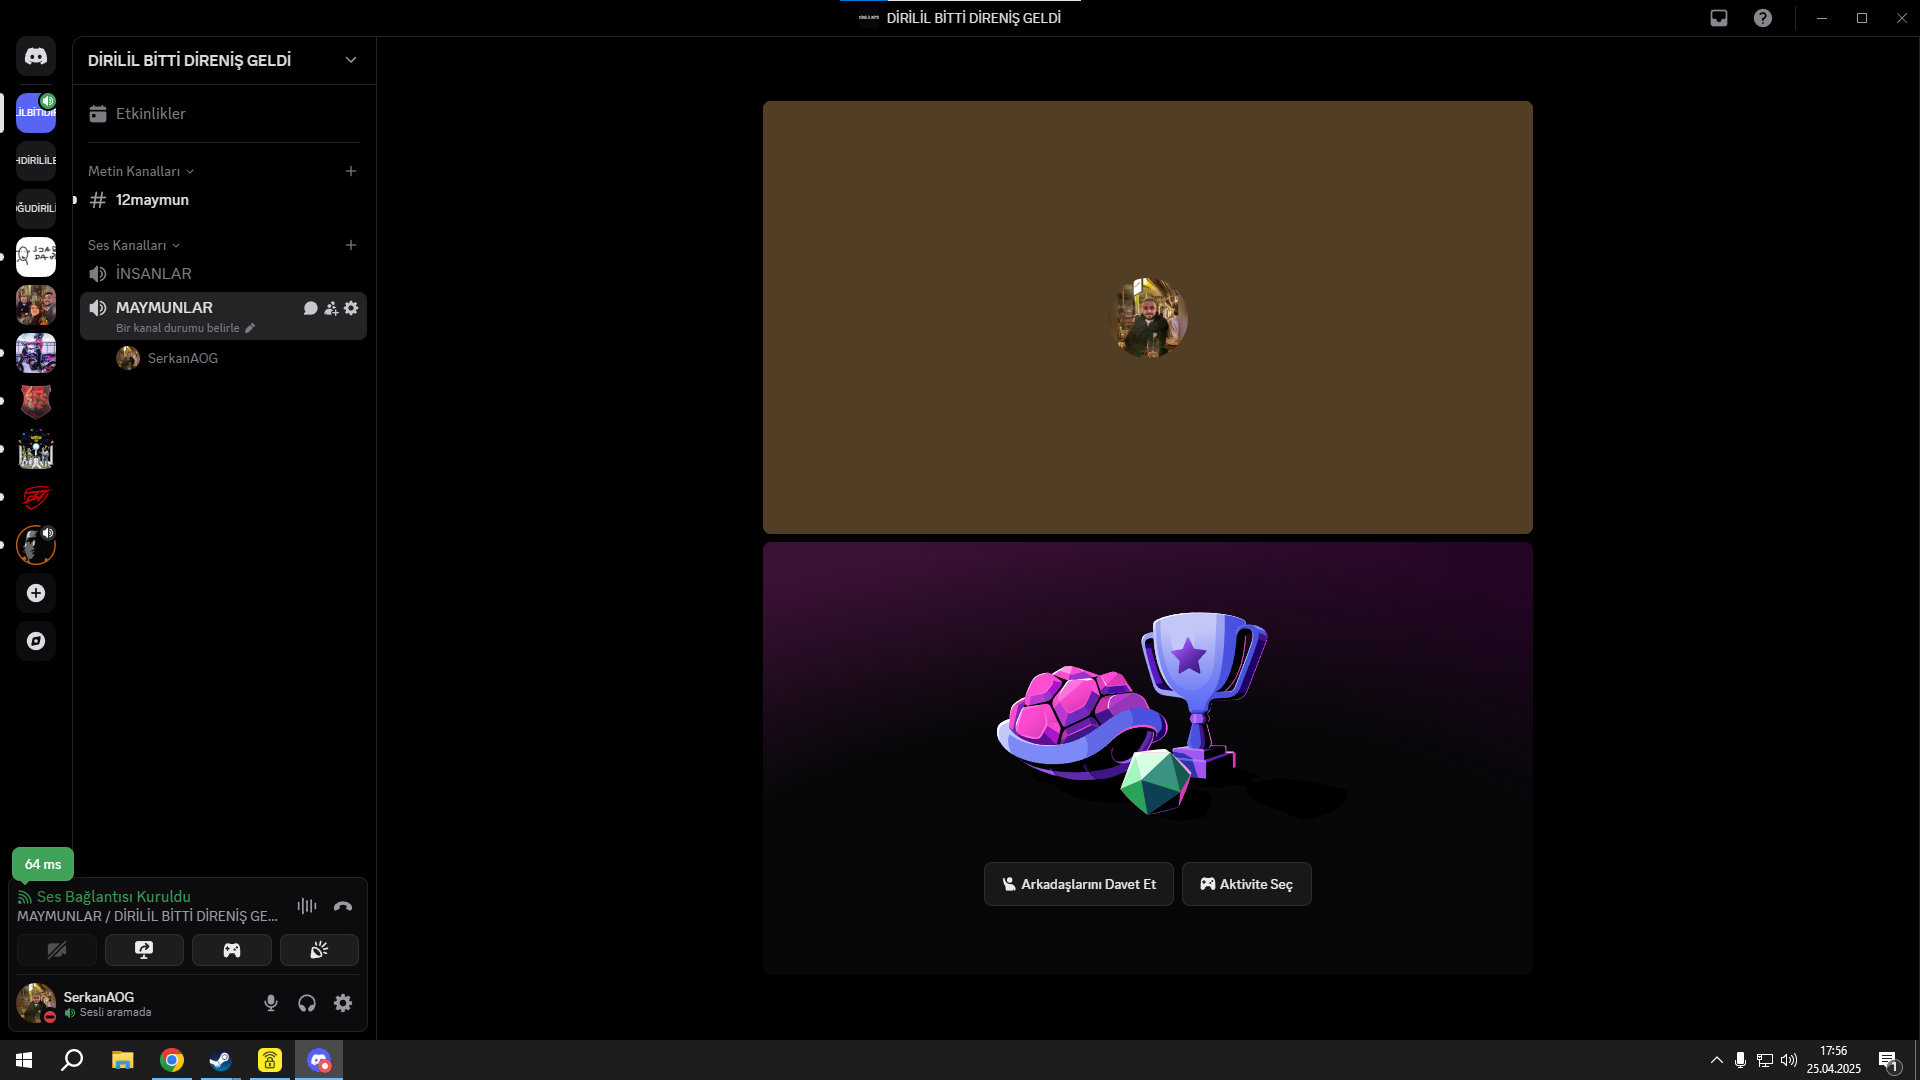
Task: Mute microphone in user panel
Action: tap(271, 1003)
